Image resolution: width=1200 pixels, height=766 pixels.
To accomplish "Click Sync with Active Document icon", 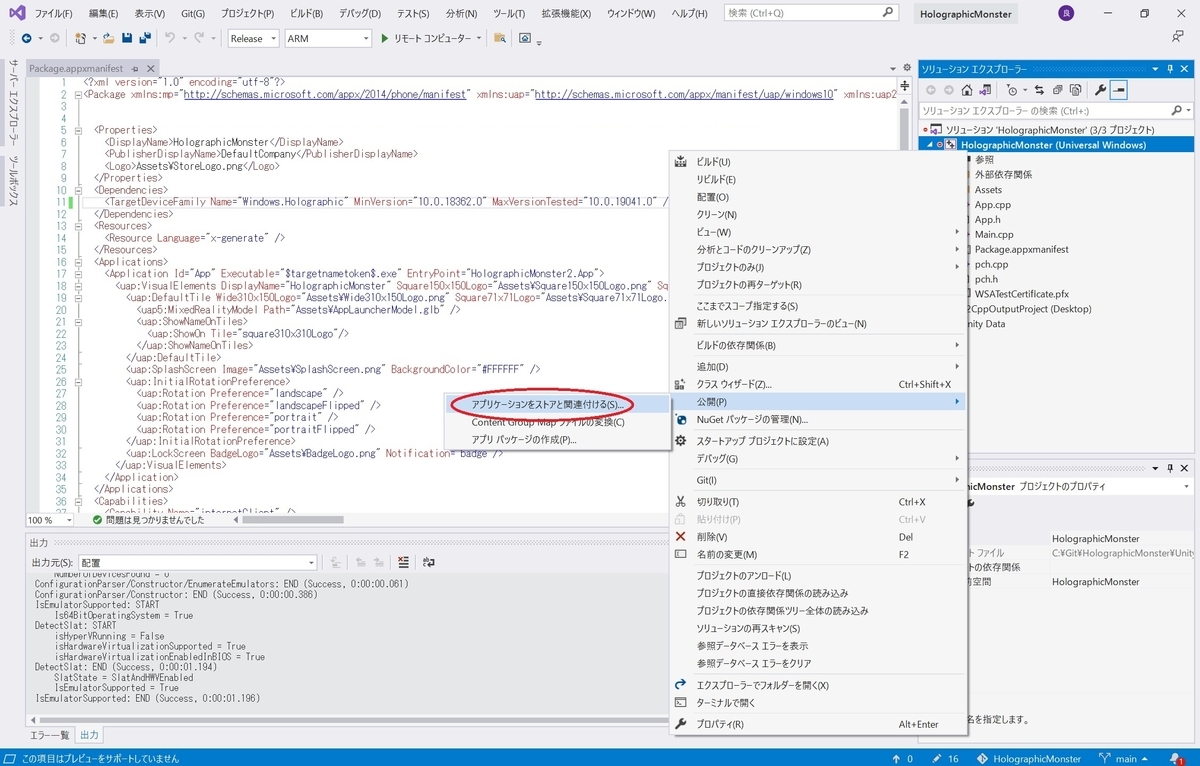I will 1040,90.
